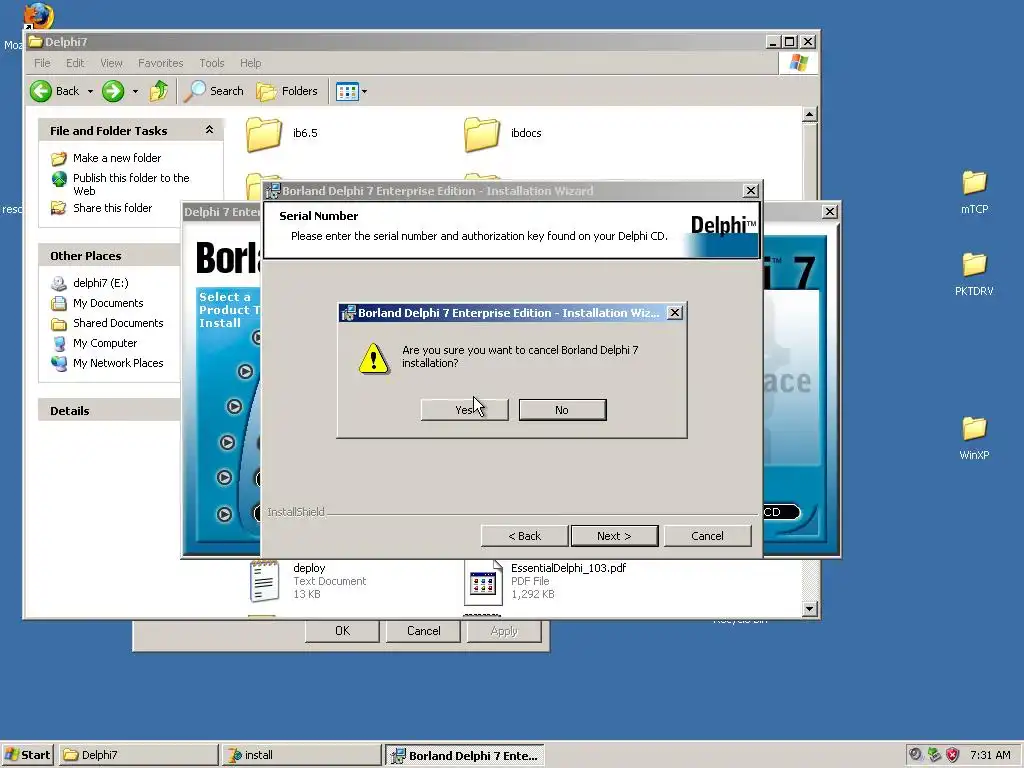Open My Documents in Other Places
Image resolution: width=1024 pixels, height=768 pixels.
pos(108,303)
